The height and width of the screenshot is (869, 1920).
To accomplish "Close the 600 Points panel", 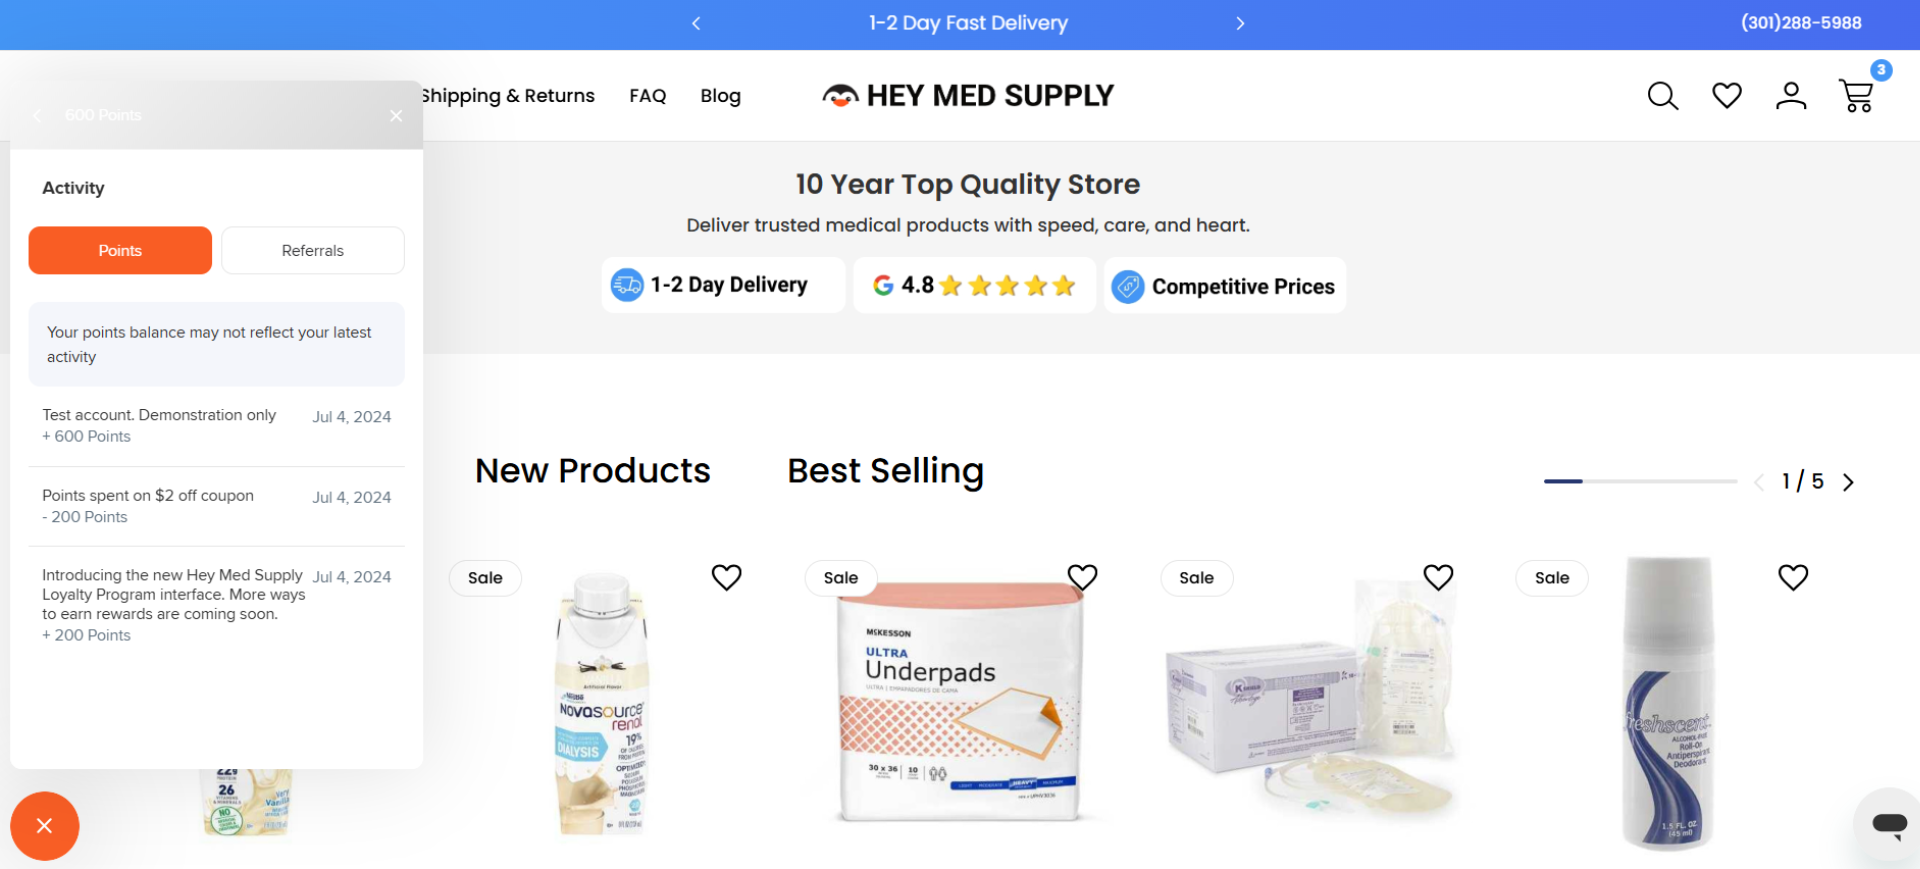I will click(x=396, y=116).
